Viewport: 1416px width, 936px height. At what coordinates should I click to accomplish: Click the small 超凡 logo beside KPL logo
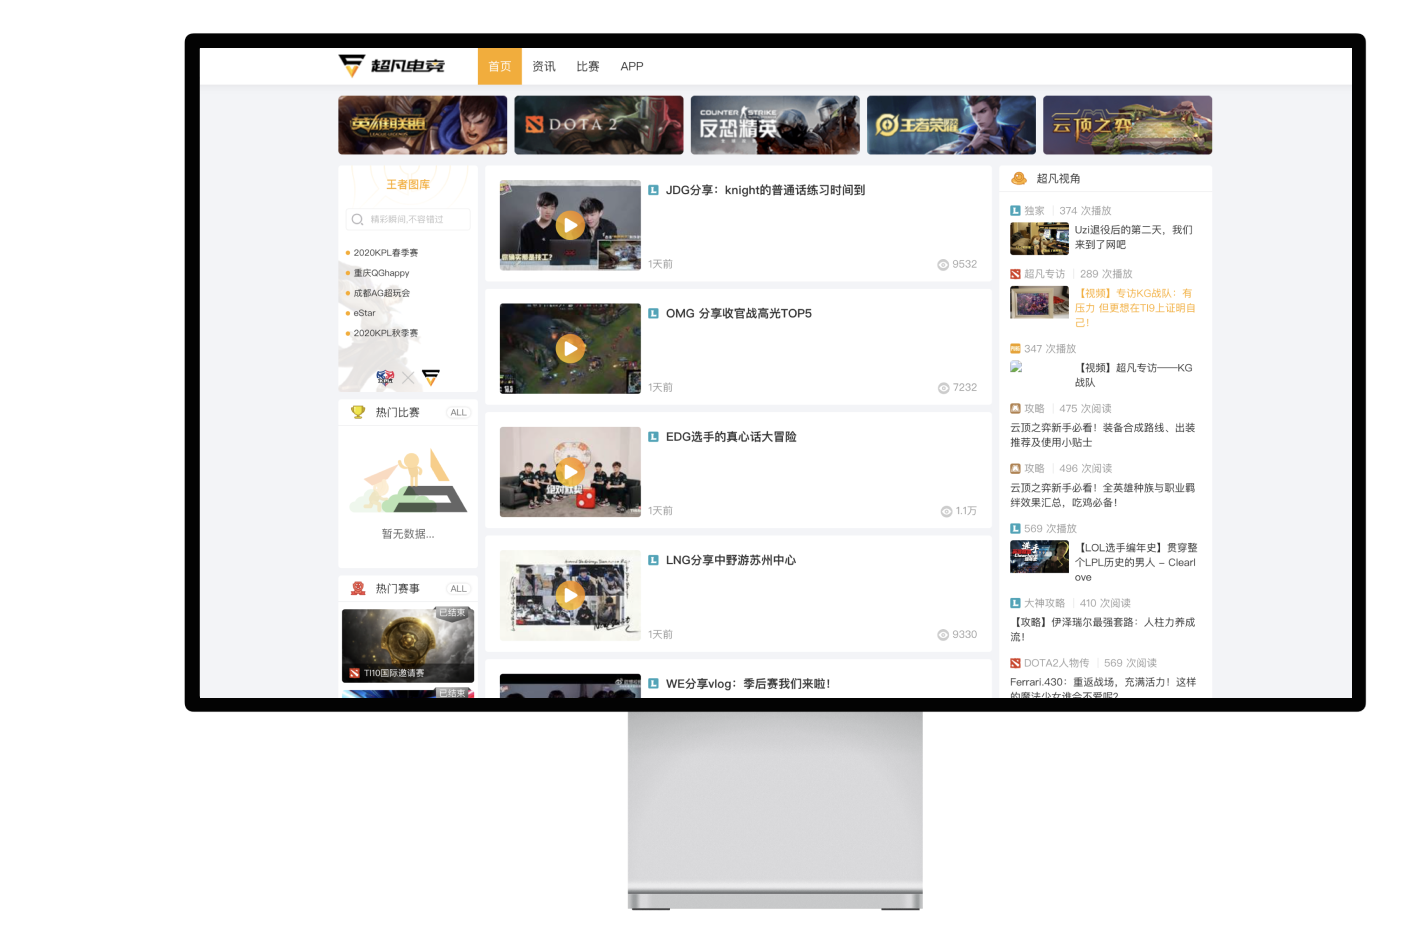click(431, 377)
